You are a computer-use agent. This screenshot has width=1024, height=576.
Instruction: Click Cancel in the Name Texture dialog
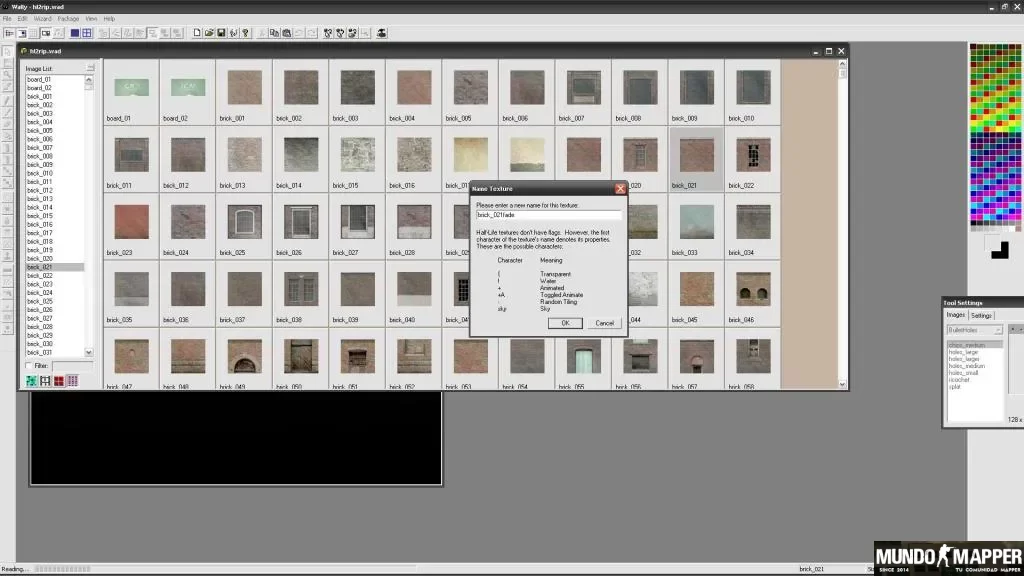(605, 323)
